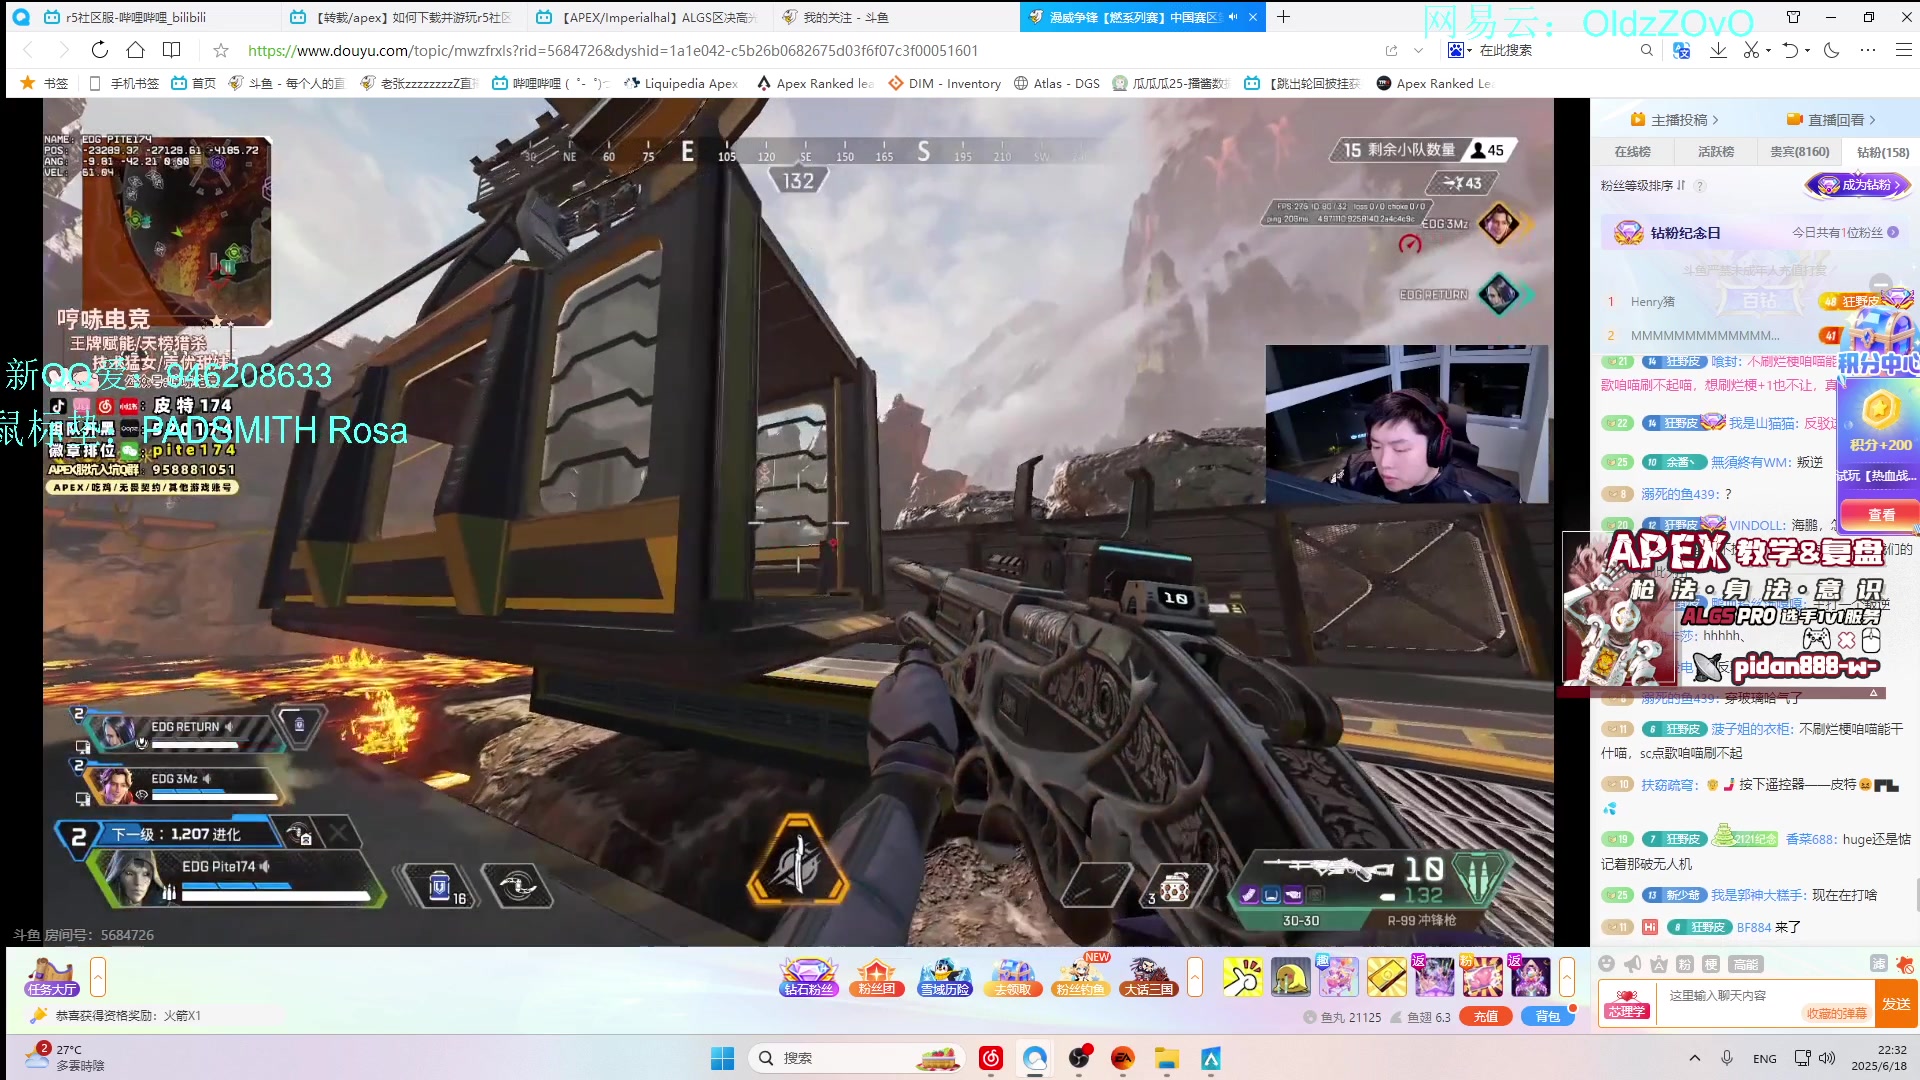
Task: Click the 充值 recharge button
Action: [x=1486, y=1016]
